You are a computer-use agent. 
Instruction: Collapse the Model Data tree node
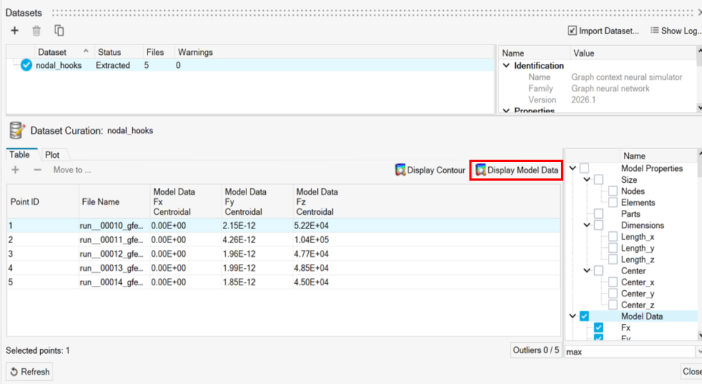(572, 316)
